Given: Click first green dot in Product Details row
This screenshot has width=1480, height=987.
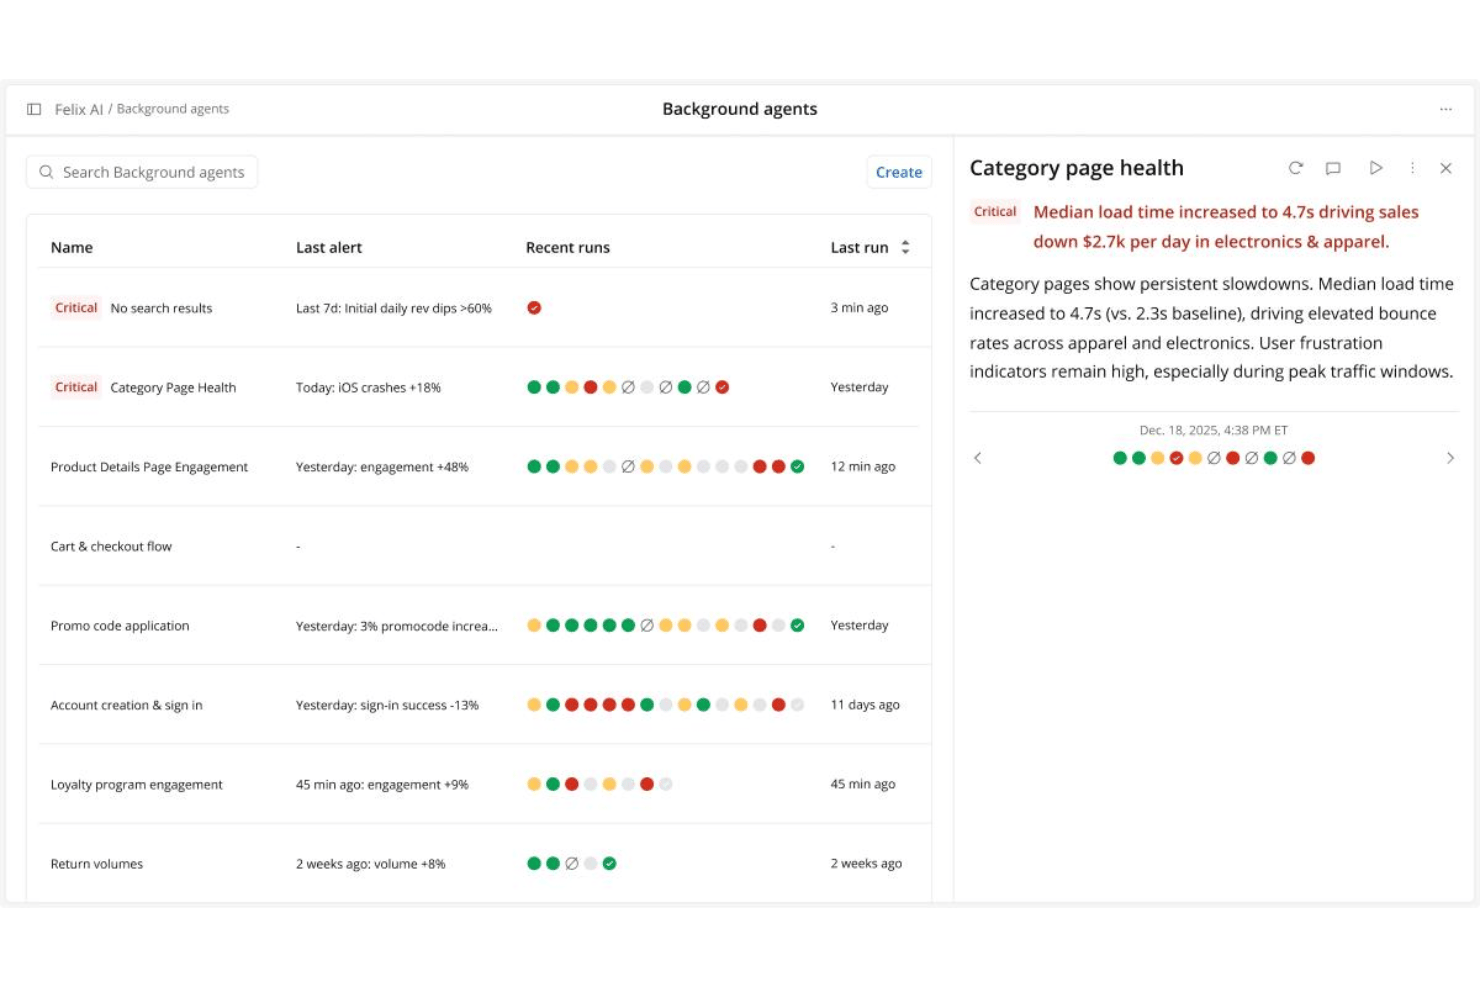Looking at the screenshot, I should click(x=534, y=466).
